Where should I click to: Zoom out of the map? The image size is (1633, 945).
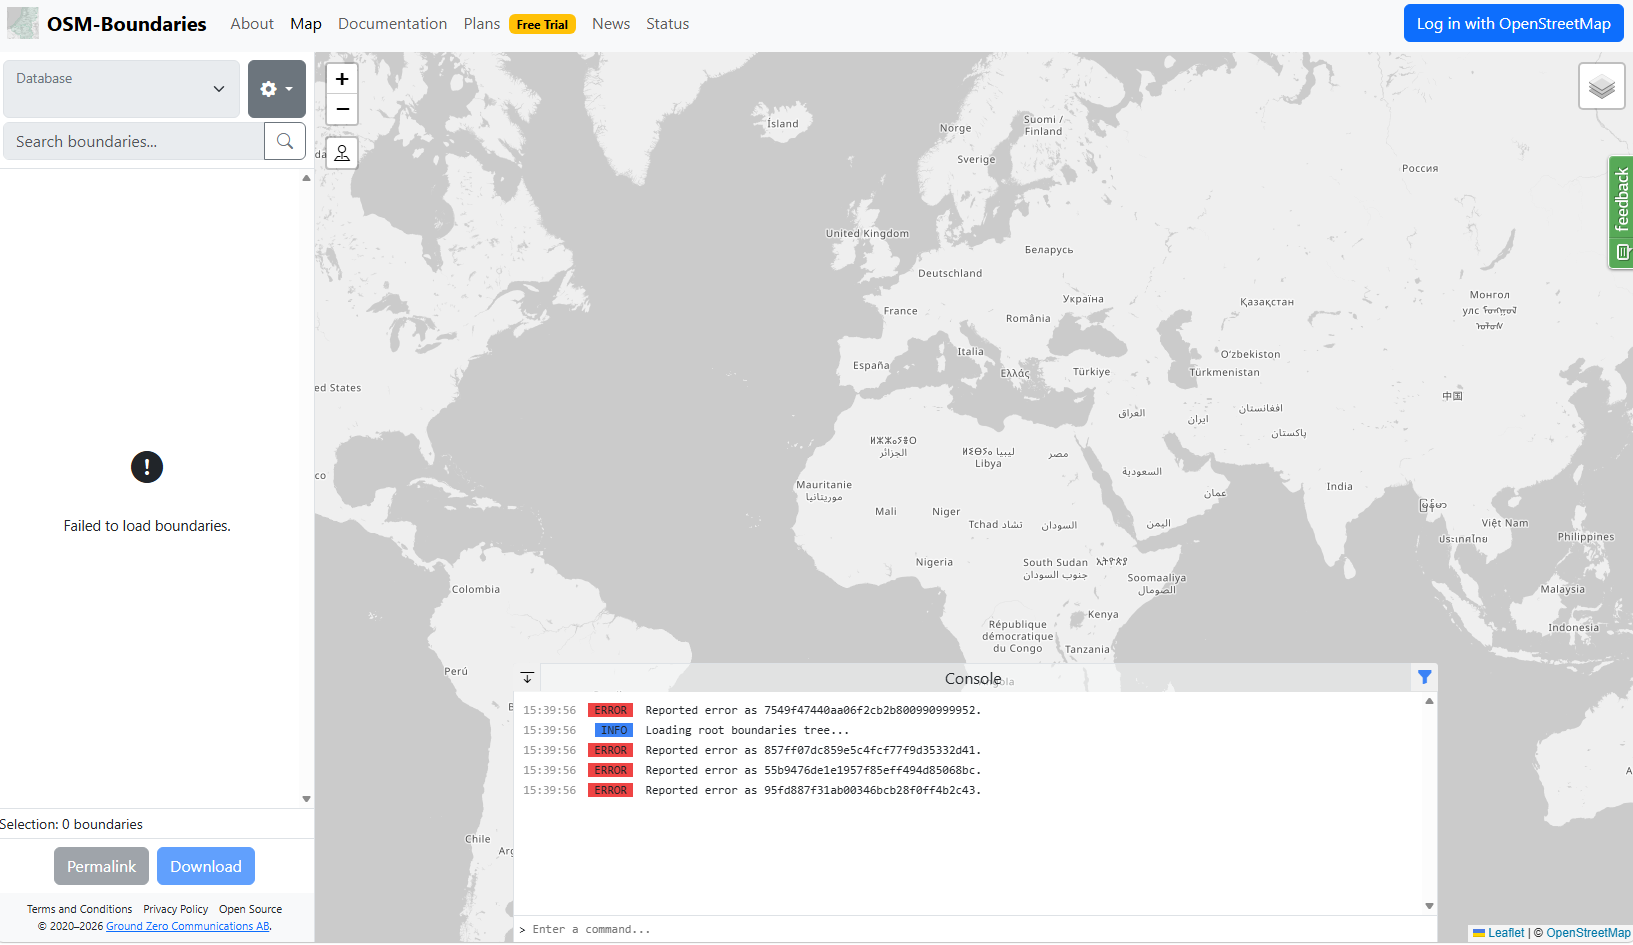(x=342, y=109)
